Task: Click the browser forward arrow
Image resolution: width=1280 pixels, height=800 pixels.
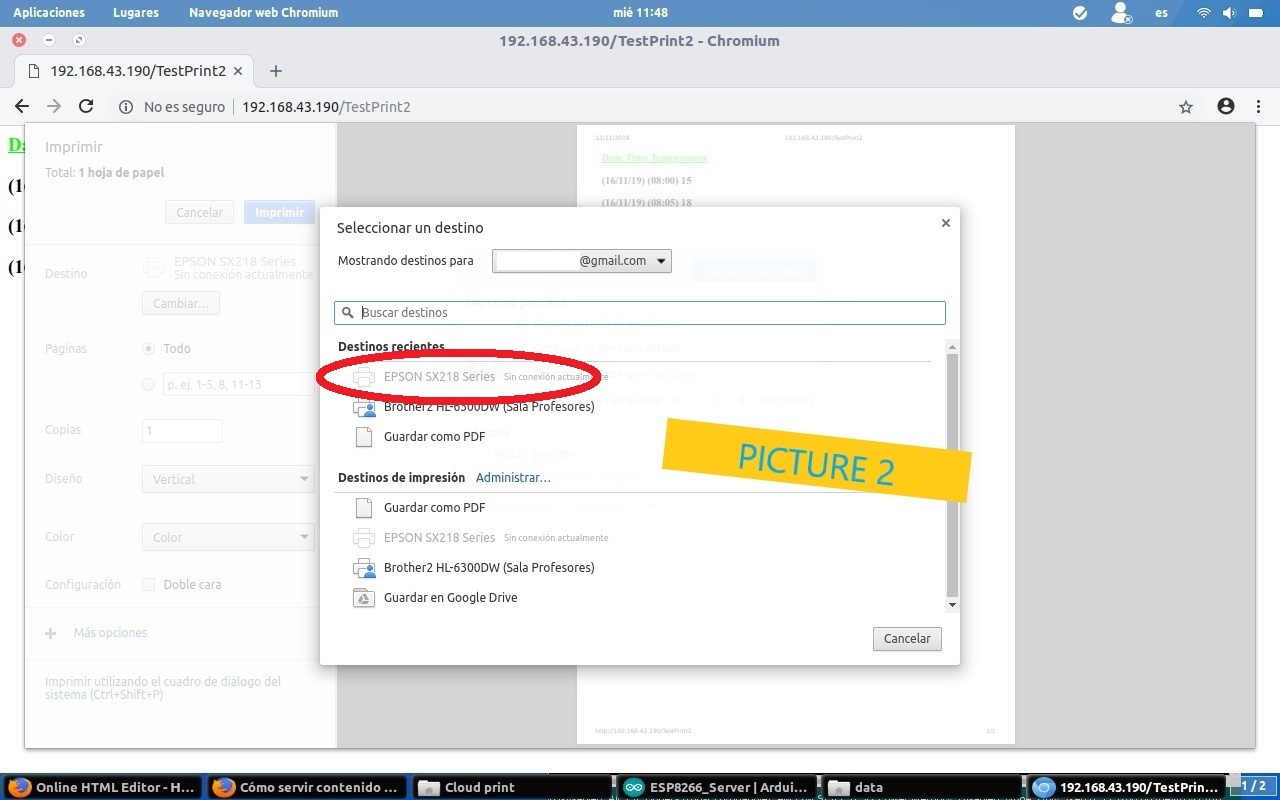Action: [x=54, y=107]
